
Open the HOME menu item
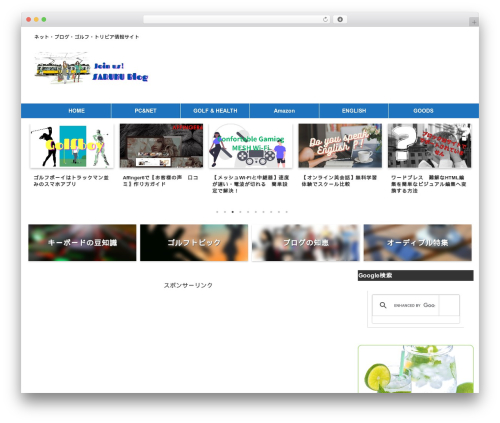click(76, 111)
